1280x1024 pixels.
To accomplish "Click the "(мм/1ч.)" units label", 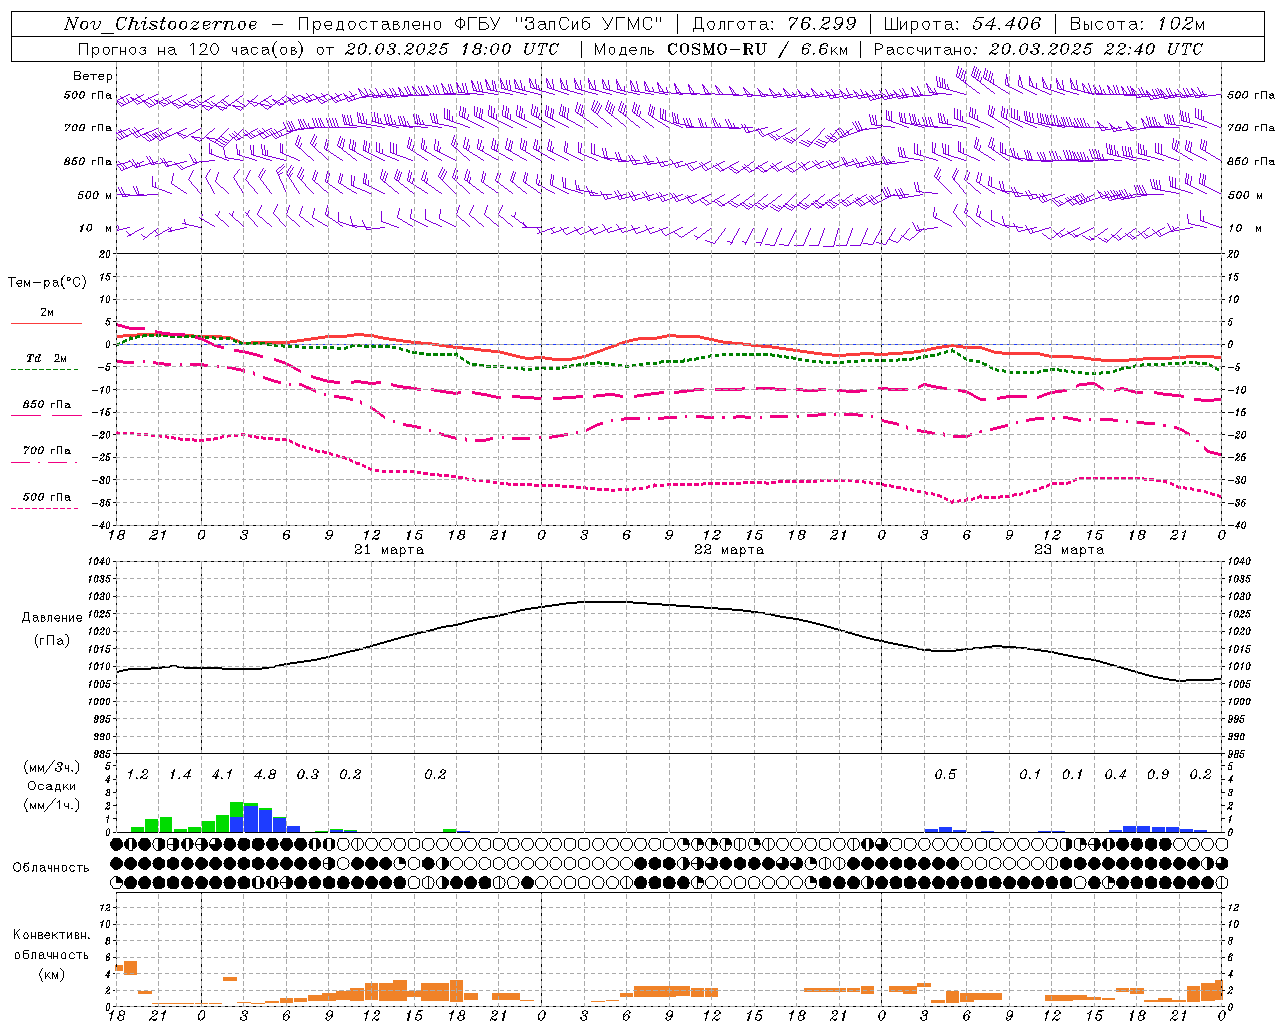I will point(51,805).
